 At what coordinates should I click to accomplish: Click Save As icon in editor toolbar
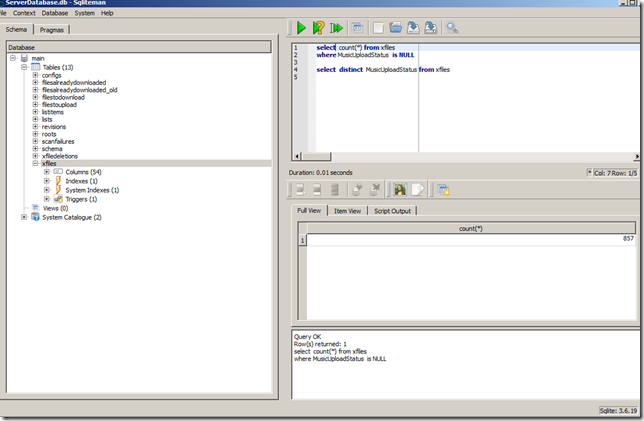pos(430,28)
